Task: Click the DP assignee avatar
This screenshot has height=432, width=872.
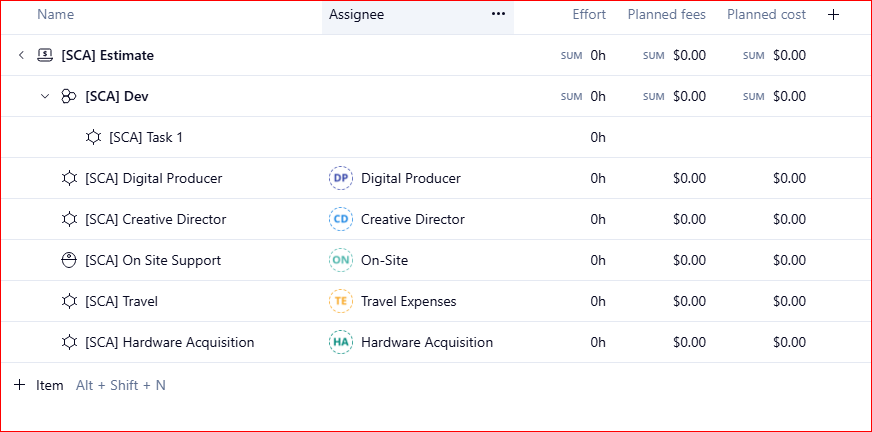Action: (x=341, y=178)
